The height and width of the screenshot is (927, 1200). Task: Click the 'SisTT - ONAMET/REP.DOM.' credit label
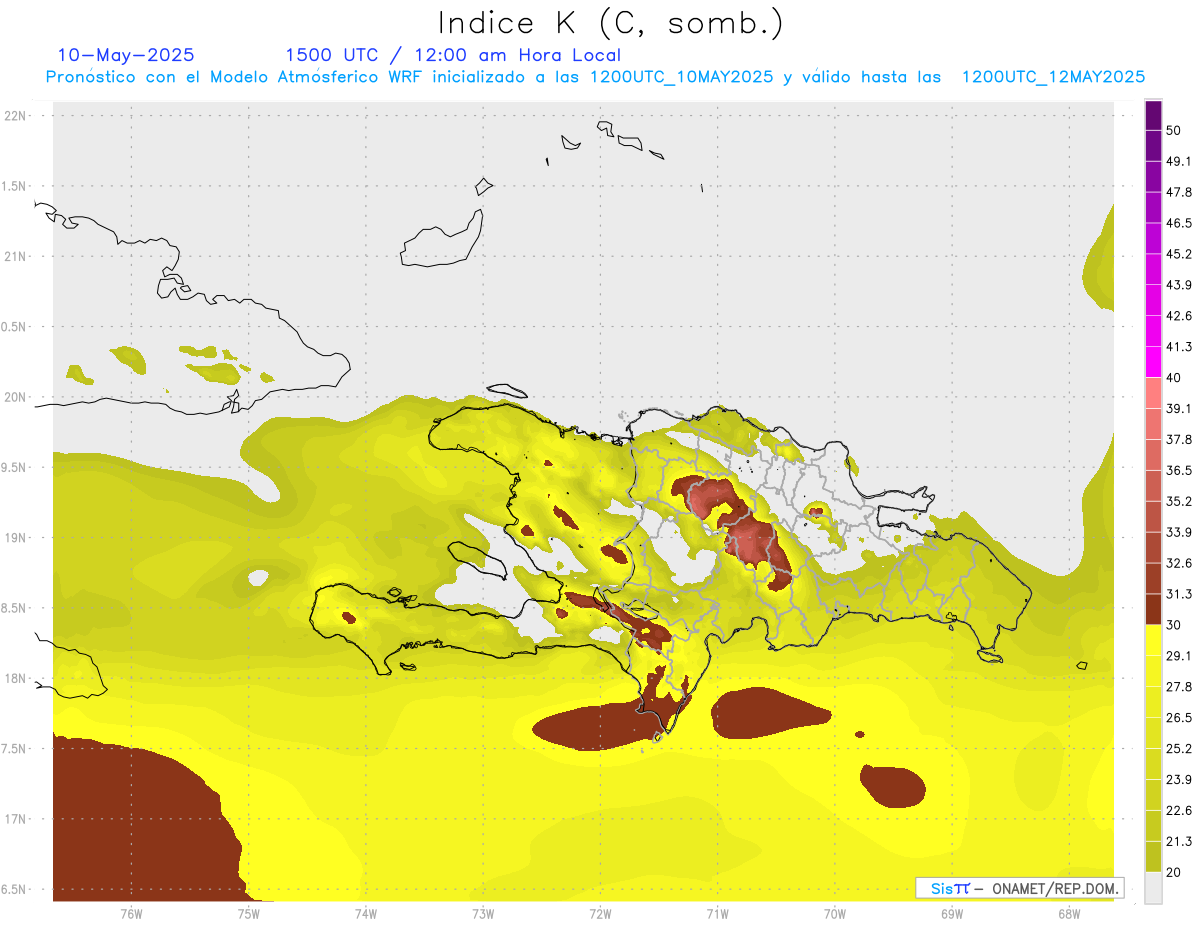click(1019, 888)
